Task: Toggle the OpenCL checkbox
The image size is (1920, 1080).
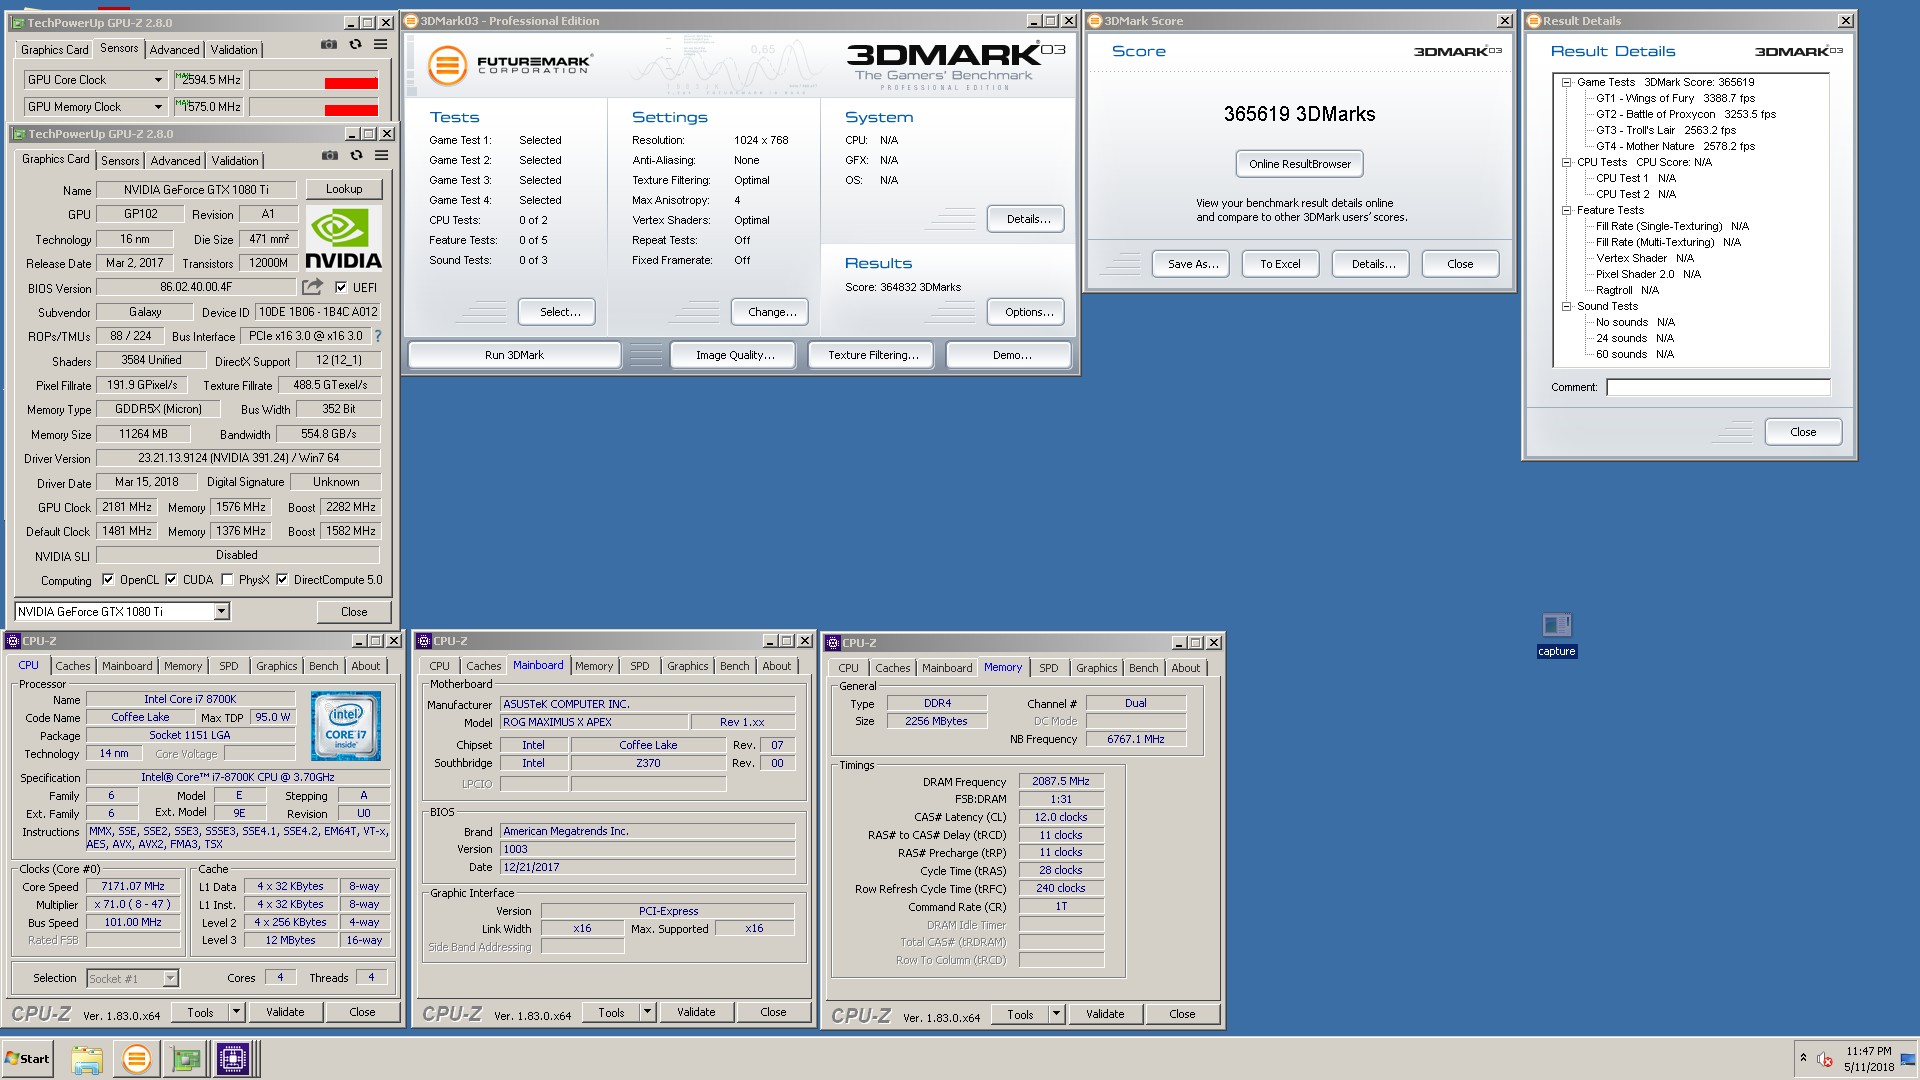Action: (x=108, y=580)
